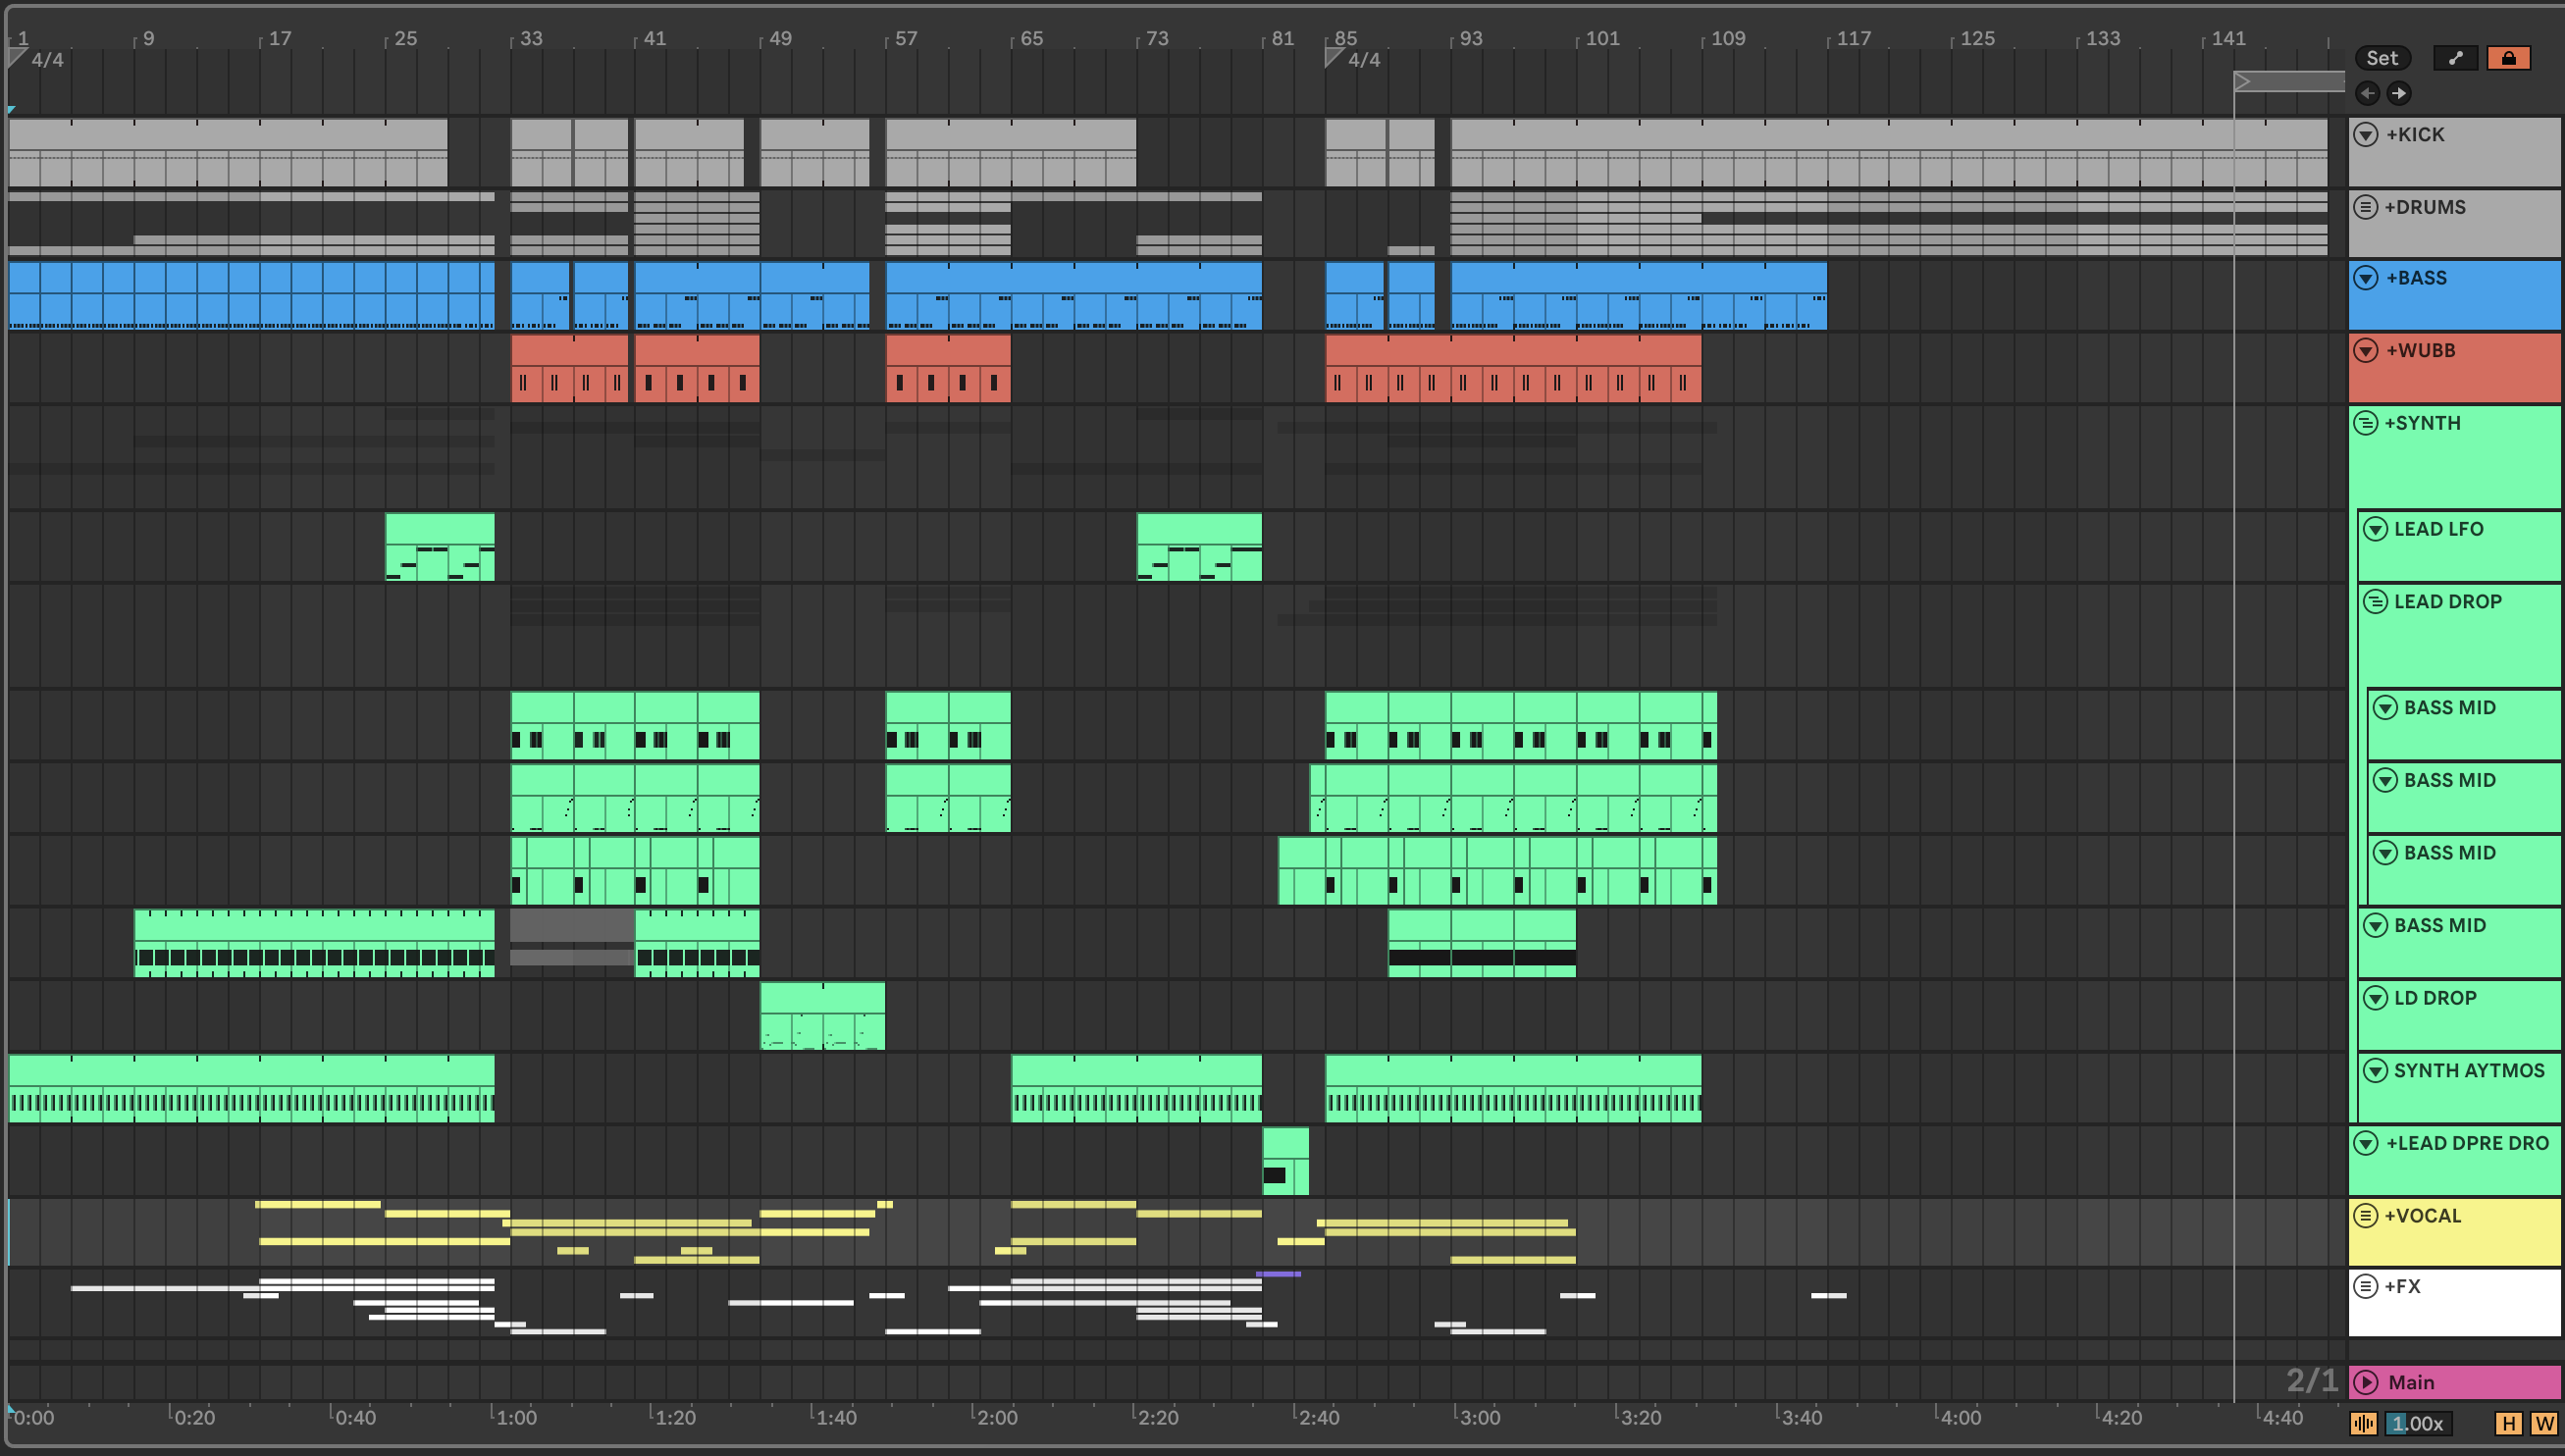
Task: Click the +FX group track title
Action: 2402,1286
